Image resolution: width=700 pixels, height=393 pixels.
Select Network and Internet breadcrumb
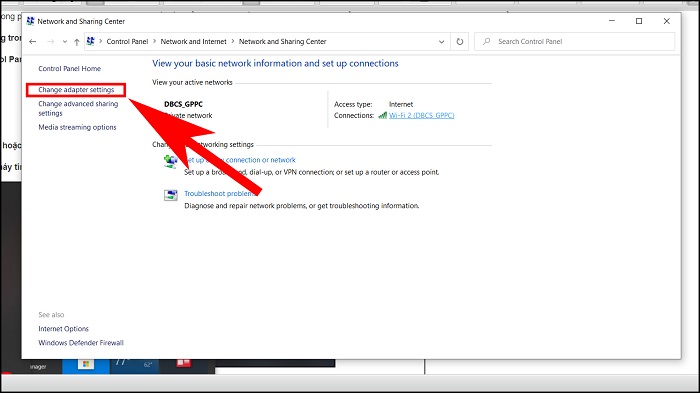point(193,42)
